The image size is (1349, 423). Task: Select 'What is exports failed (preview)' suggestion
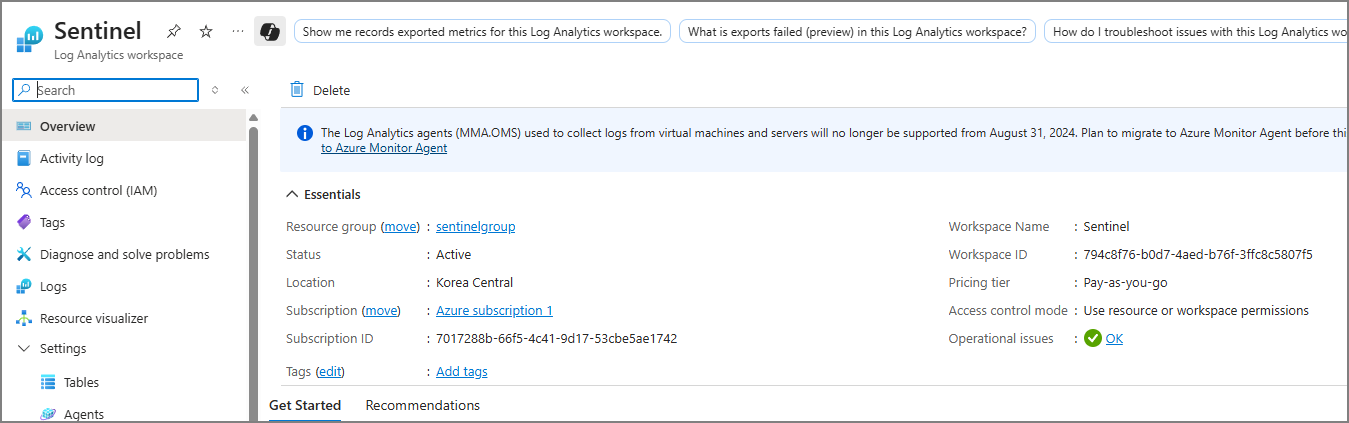pos(857,31)
